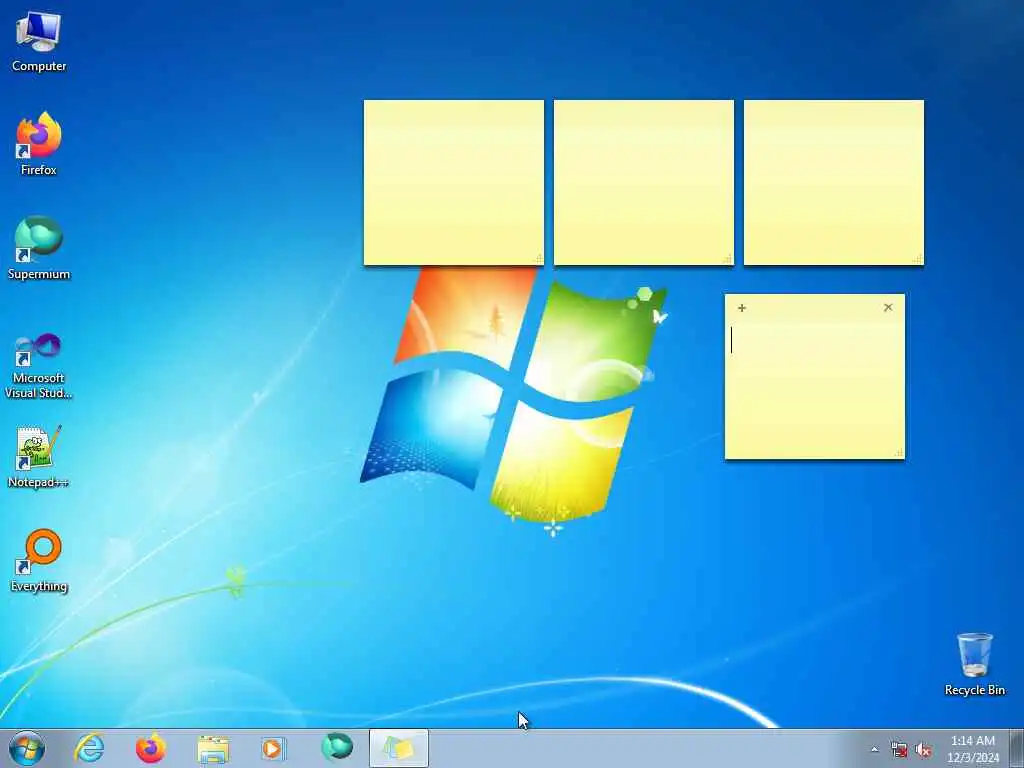Open Windows Media Player from taskbar

click(x=273, y=748)
